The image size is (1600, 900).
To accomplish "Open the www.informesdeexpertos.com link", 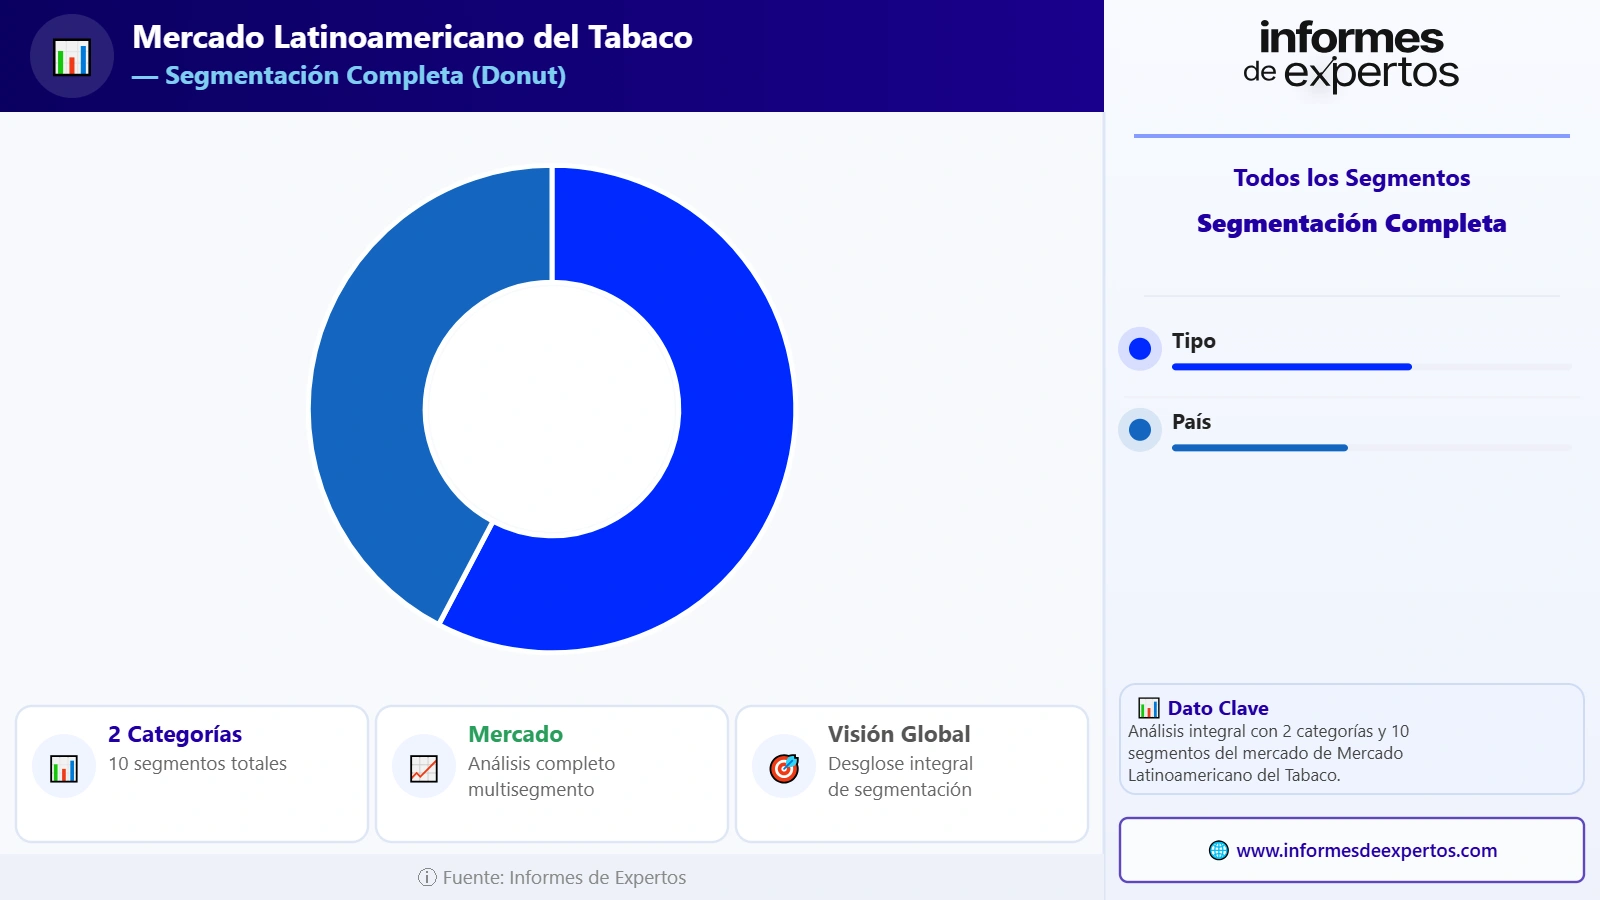I will pos(1366,850).
